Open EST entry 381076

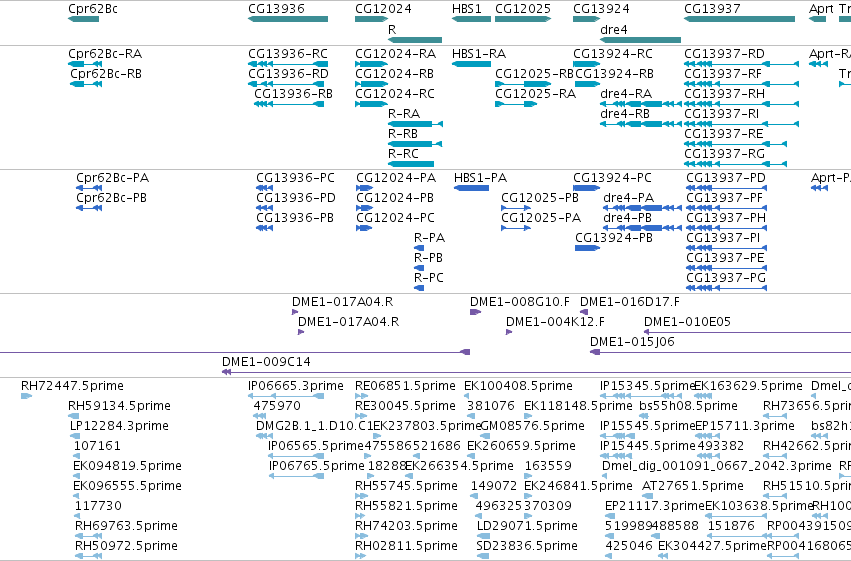491,406
